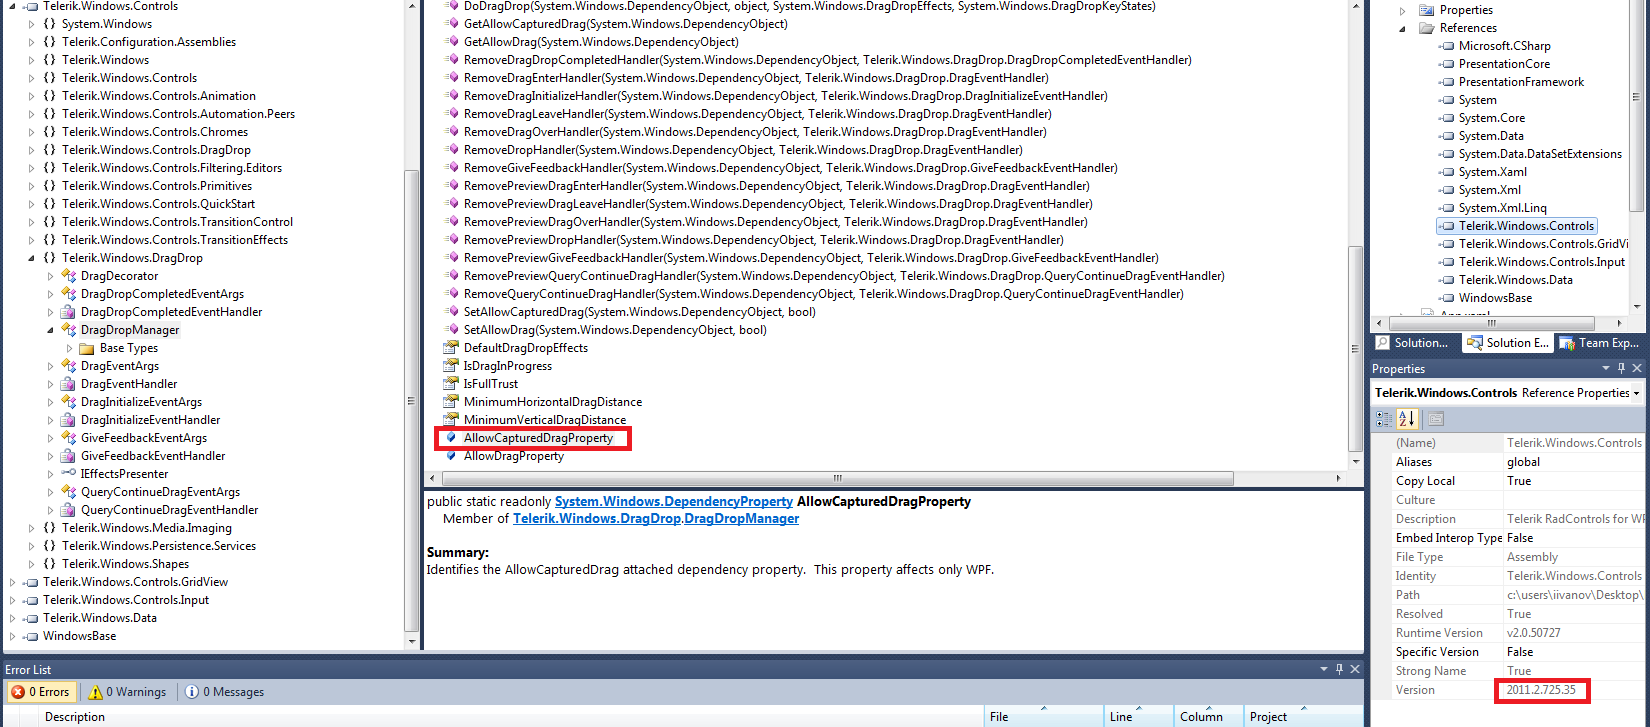Open Property Pages from Properties toolbar
This screenshot has height=727, width=1650.
pos(1435,419)
